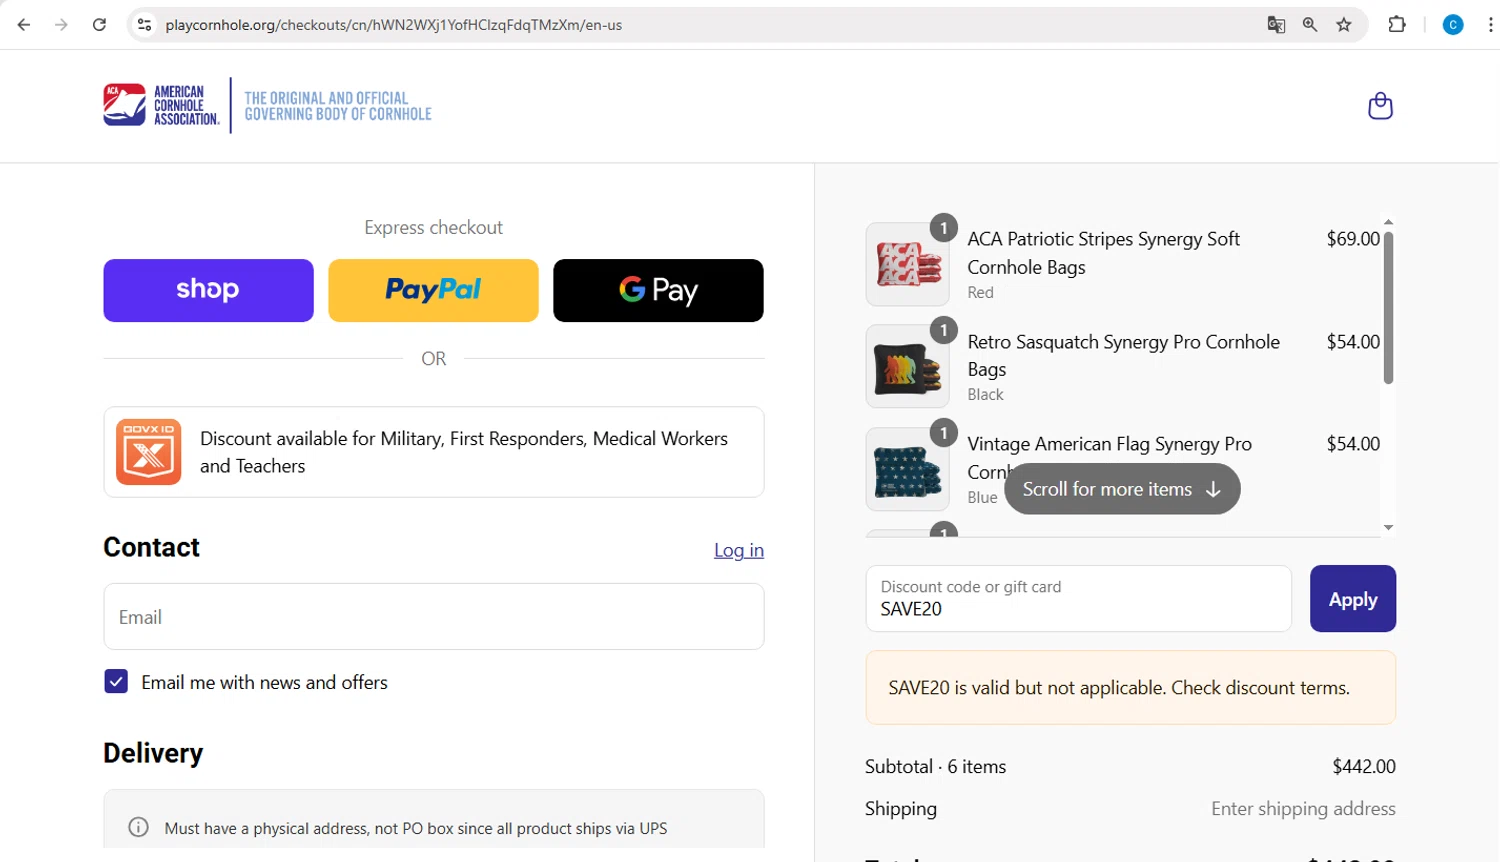
Task: Click the browser back arrow
Action: coord(24,25)
